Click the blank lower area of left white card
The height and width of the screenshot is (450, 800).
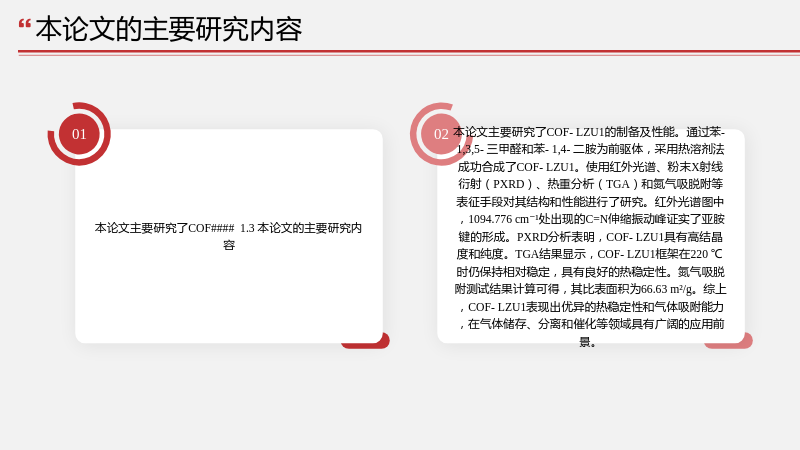[x=229, y=296]
